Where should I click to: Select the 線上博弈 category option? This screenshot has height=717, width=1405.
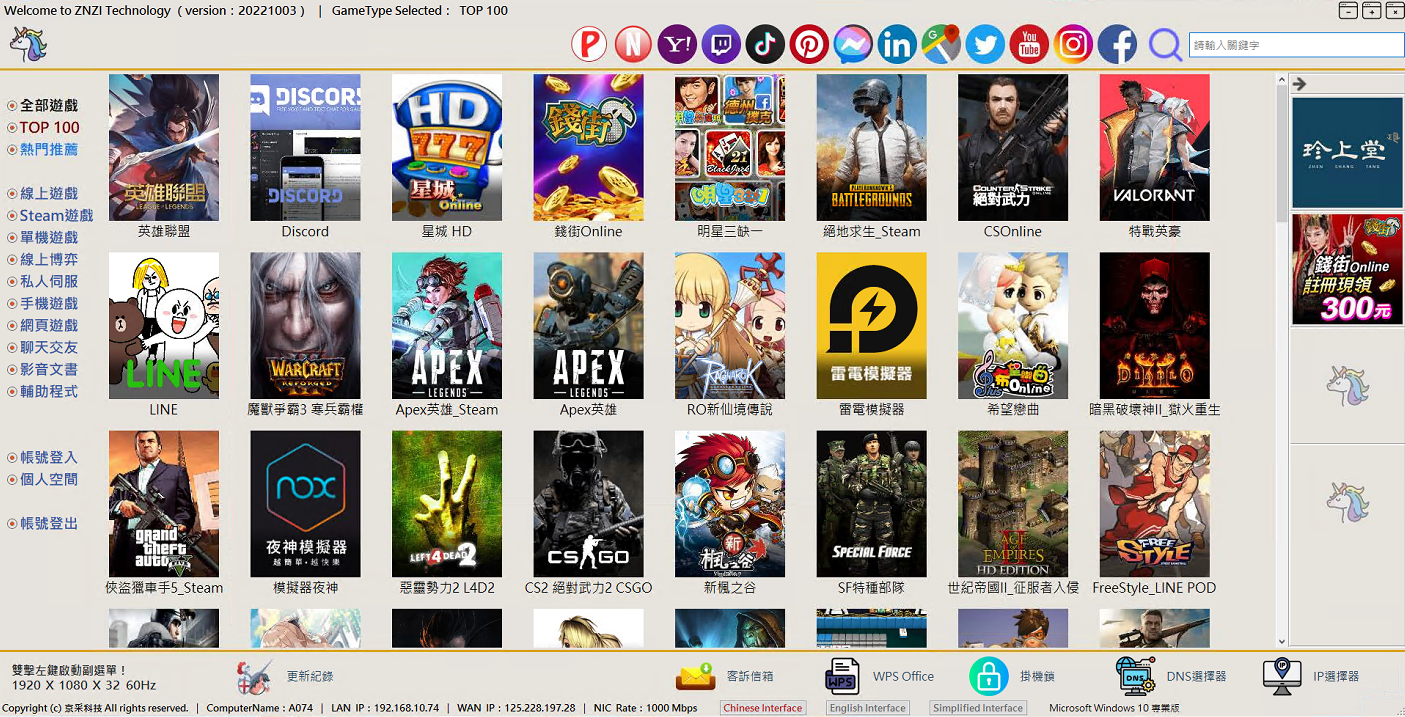[42, 259]
